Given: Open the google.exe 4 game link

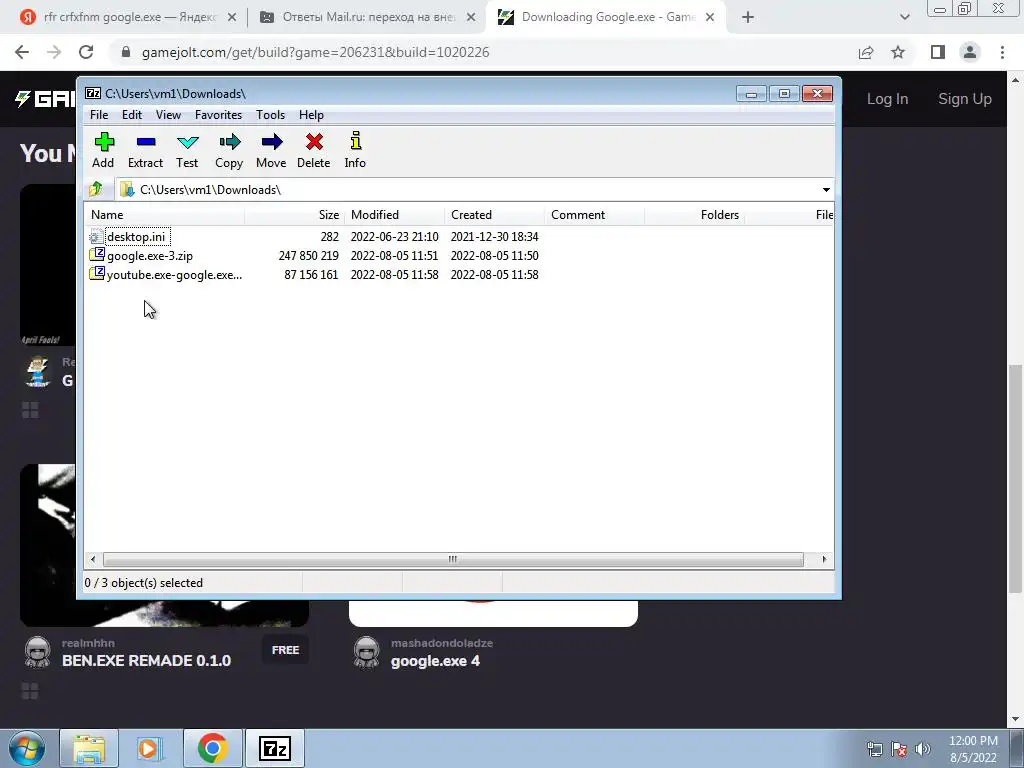Looking at the screenshot, I should pos(435,662).
